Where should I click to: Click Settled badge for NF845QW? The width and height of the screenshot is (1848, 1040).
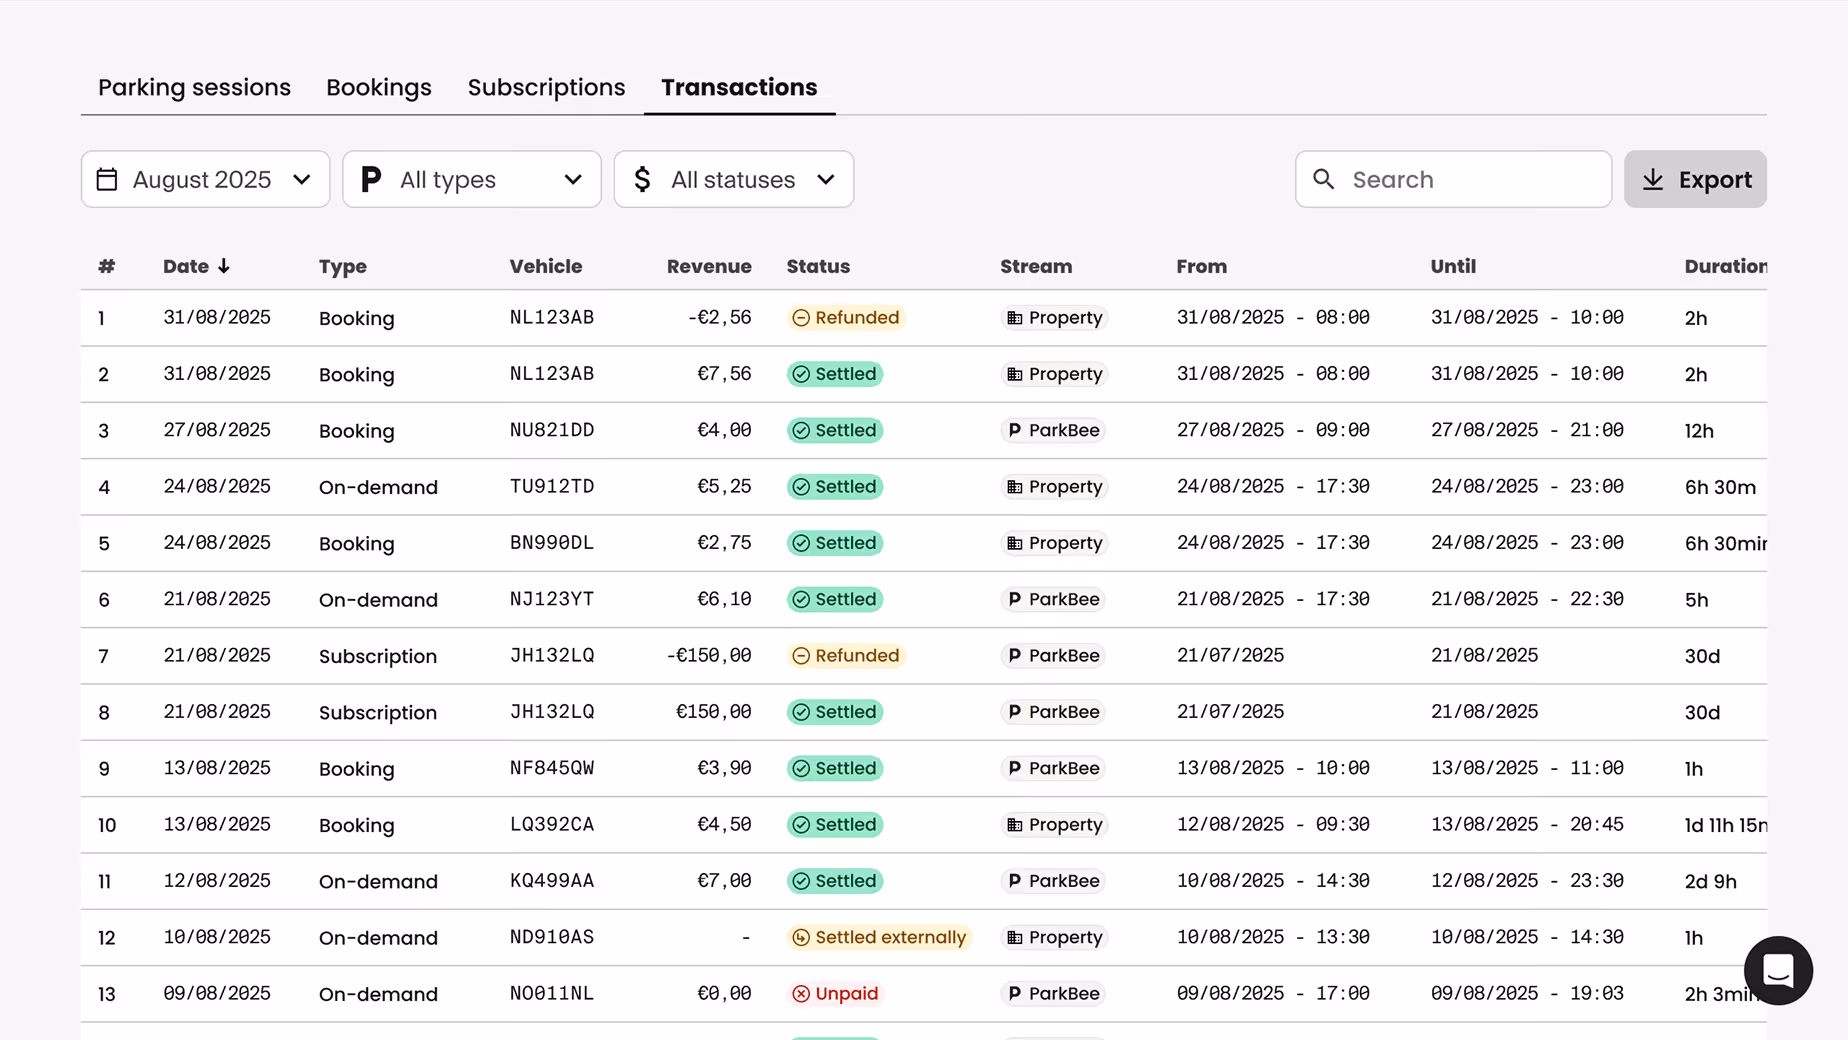coord(834,768)
